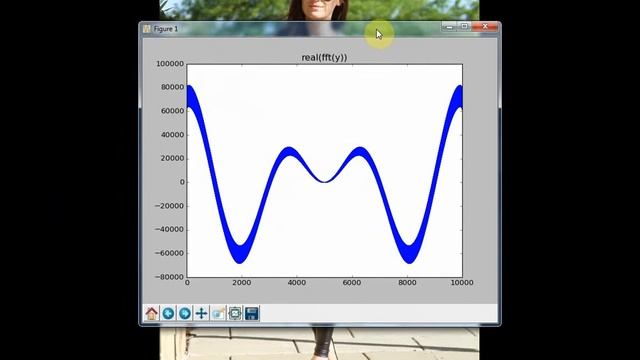Viewport: 640px width, 360px height.
Task: Go forward to next view arrow
Action: pyautogui.click(x=185, y=313)
